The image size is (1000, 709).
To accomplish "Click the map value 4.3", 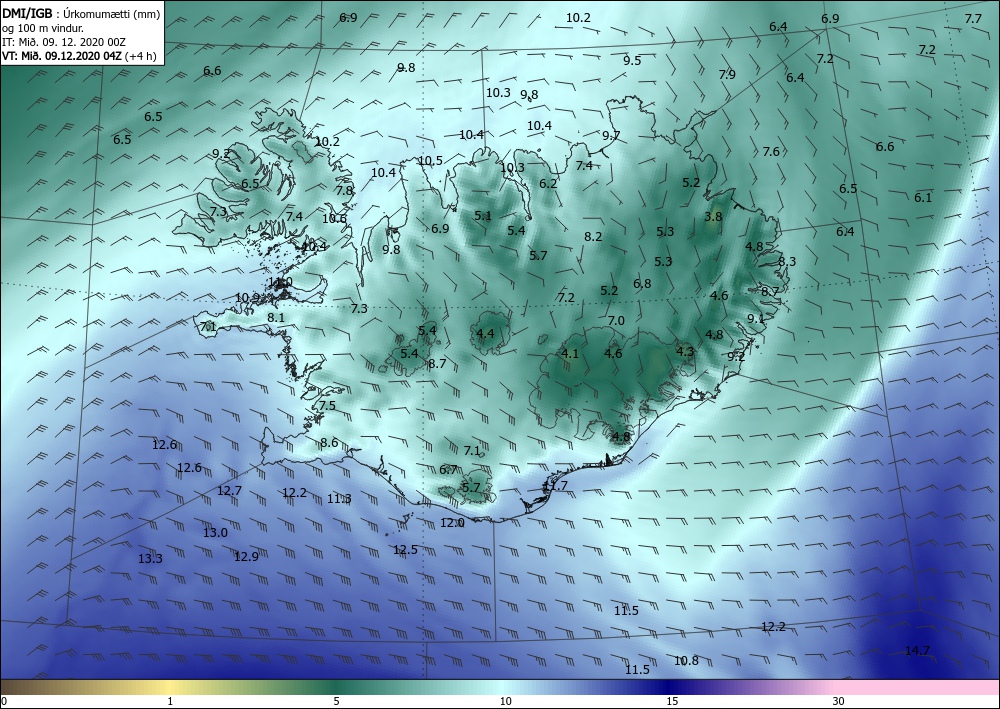I will point(685,351).
